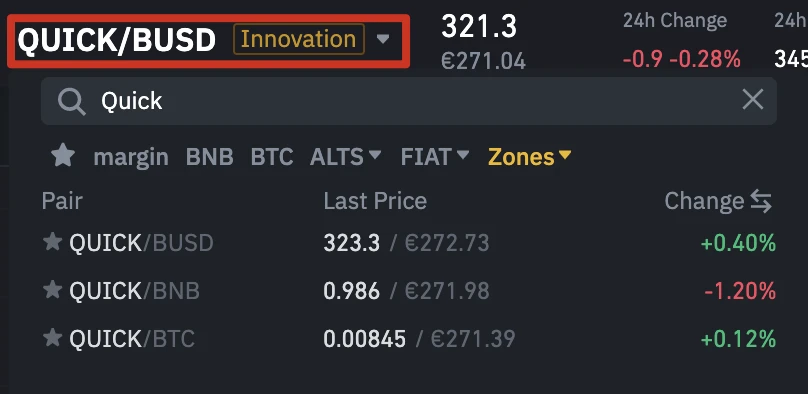808x394 pixels.
Task: Click the search magnifier icon
Action: (x=71, y=101)
